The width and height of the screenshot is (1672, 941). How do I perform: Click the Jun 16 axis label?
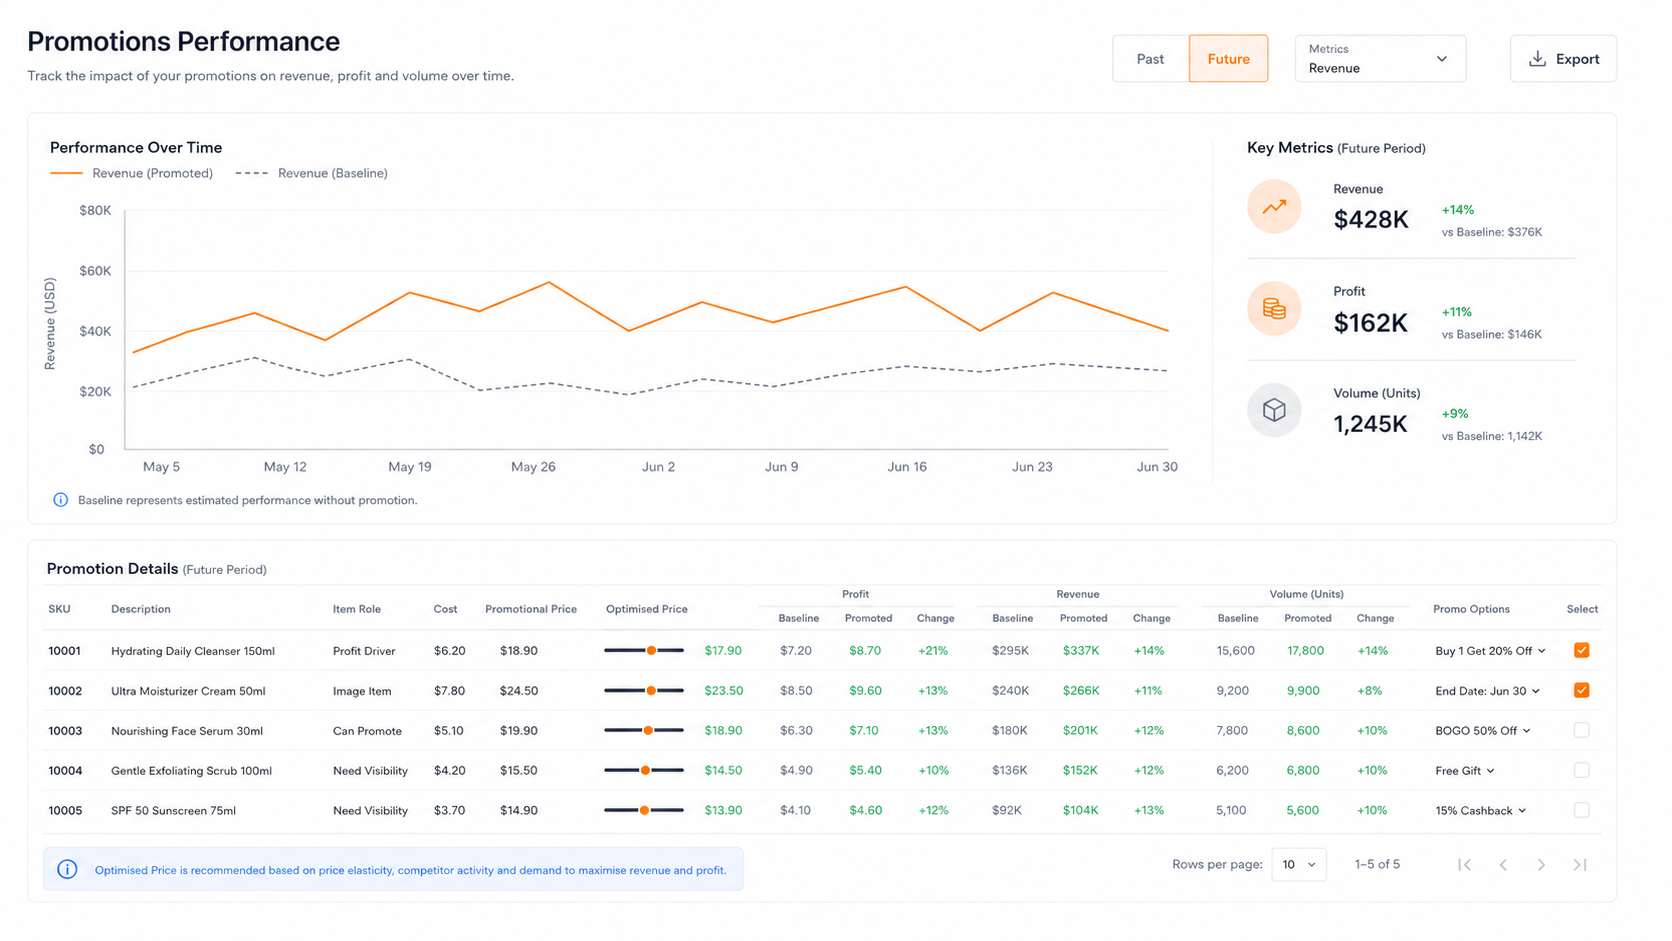907,467
